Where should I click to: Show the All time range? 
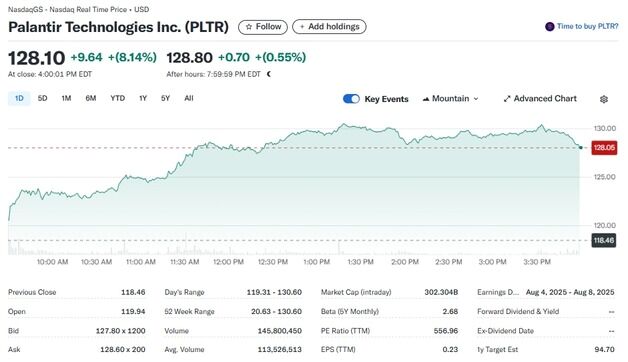click(189, 99)
